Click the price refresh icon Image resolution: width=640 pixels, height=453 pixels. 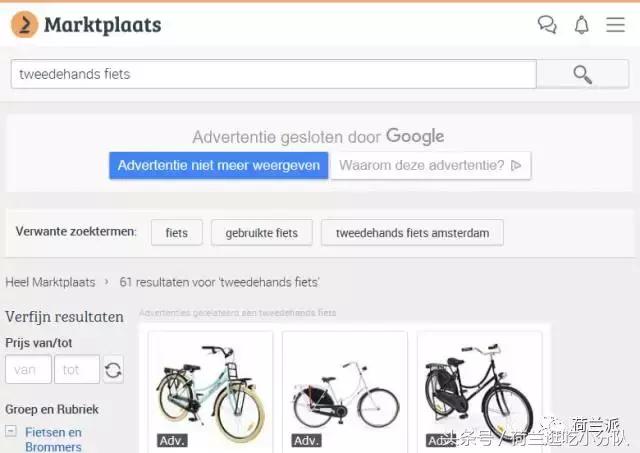point(113,370)
